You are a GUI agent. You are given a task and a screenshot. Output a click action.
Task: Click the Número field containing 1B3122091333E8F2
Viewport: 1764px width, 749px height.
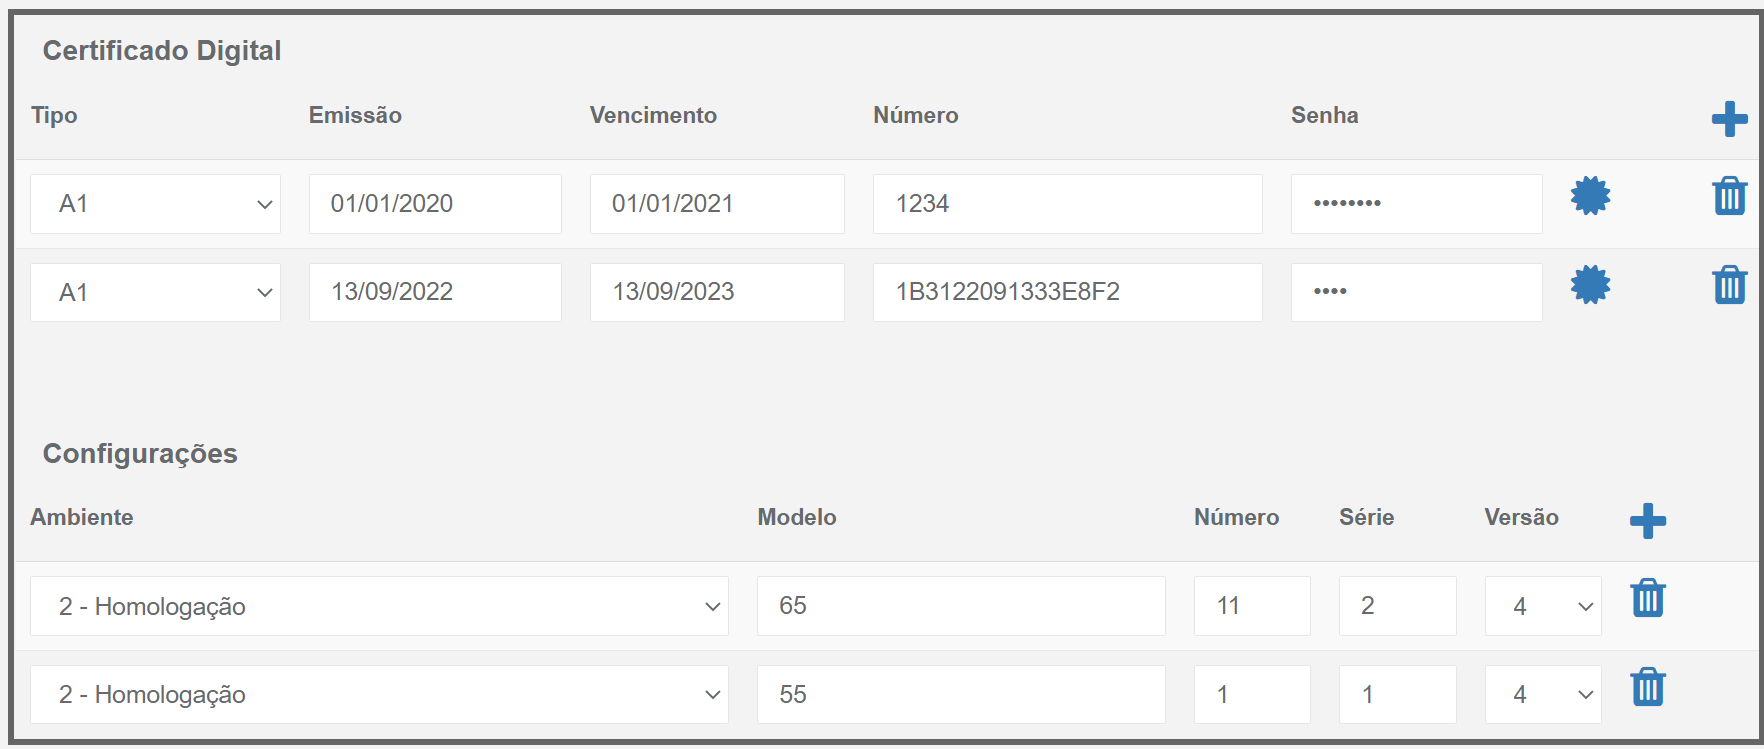click(x=1068, y=292)
